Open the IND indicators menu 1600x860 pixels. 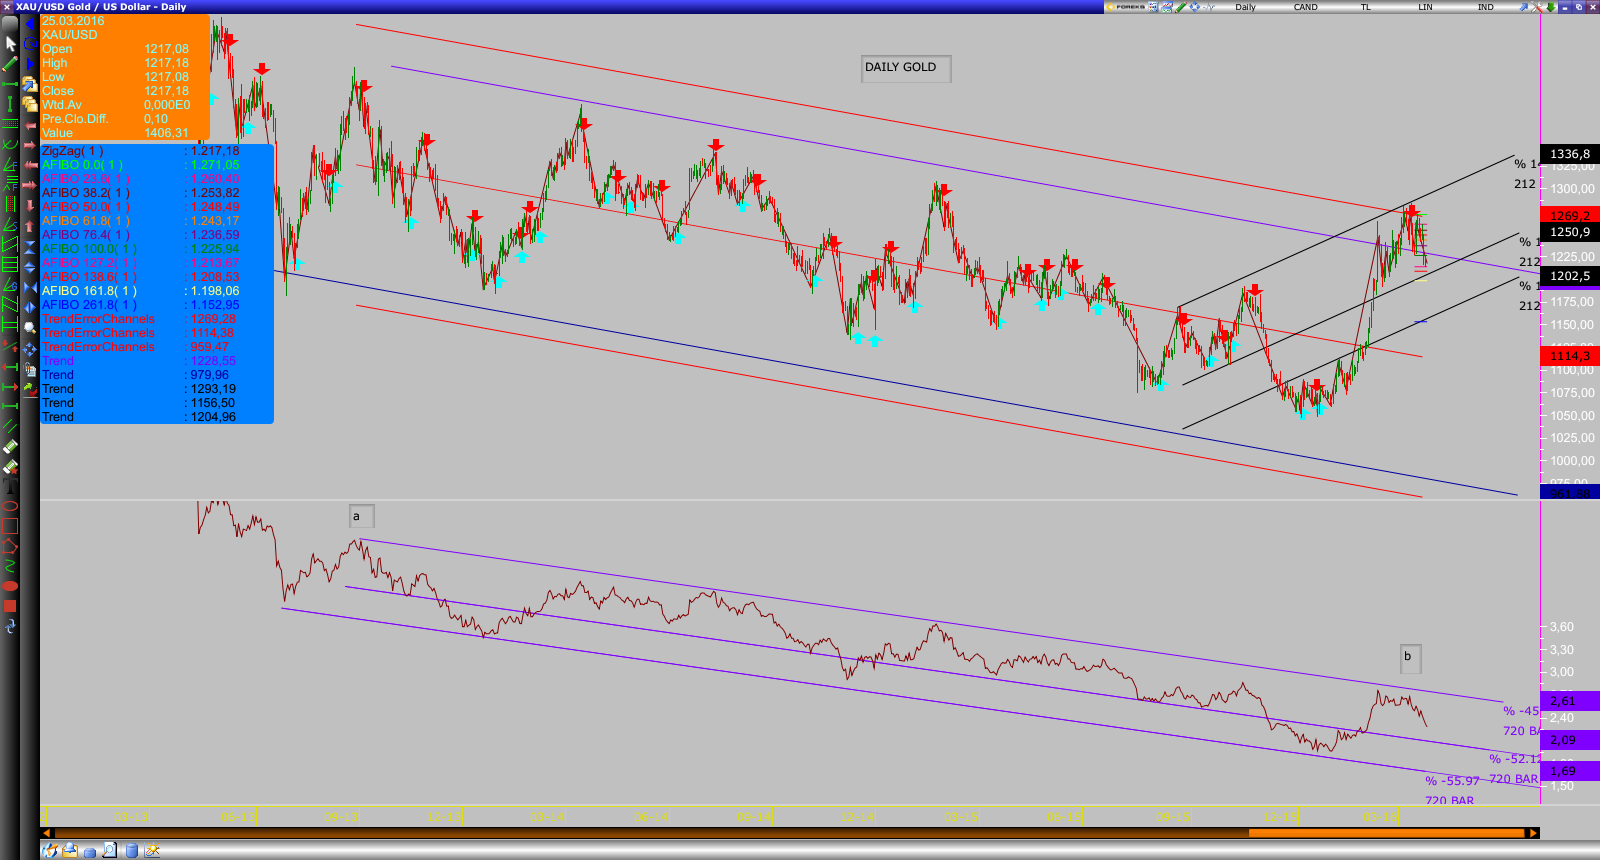[x=1485, y=7]
